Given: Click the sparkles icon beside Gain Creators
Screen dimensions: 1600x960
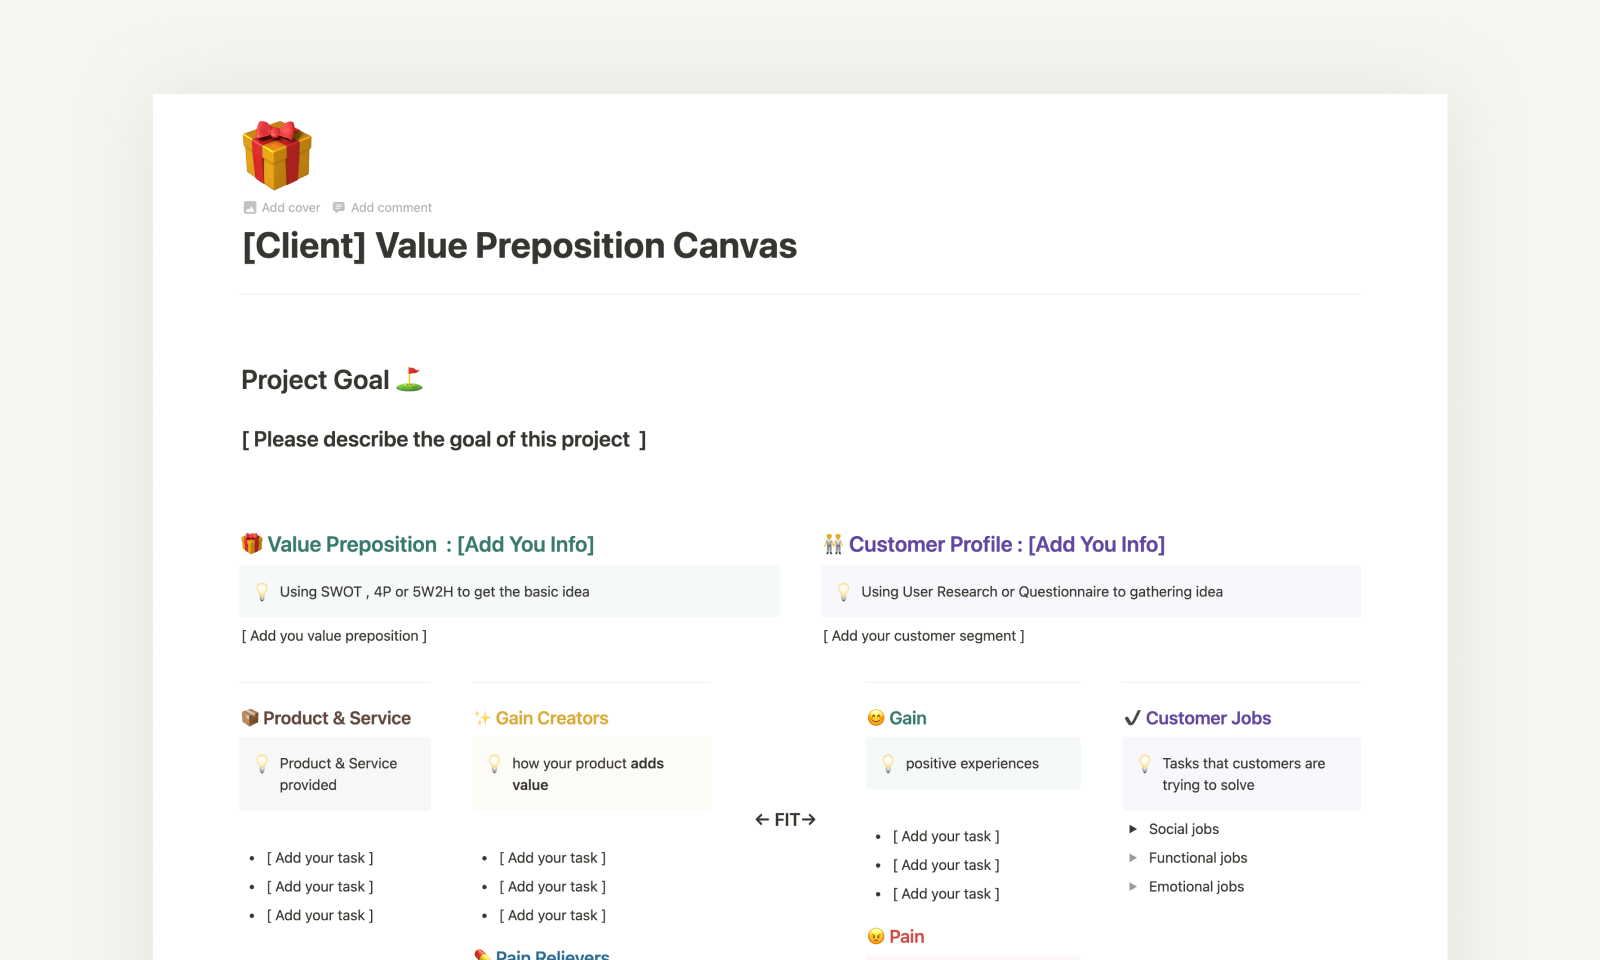Looking at the screenshot, I should pyautogui.click(x=482, y=717).
